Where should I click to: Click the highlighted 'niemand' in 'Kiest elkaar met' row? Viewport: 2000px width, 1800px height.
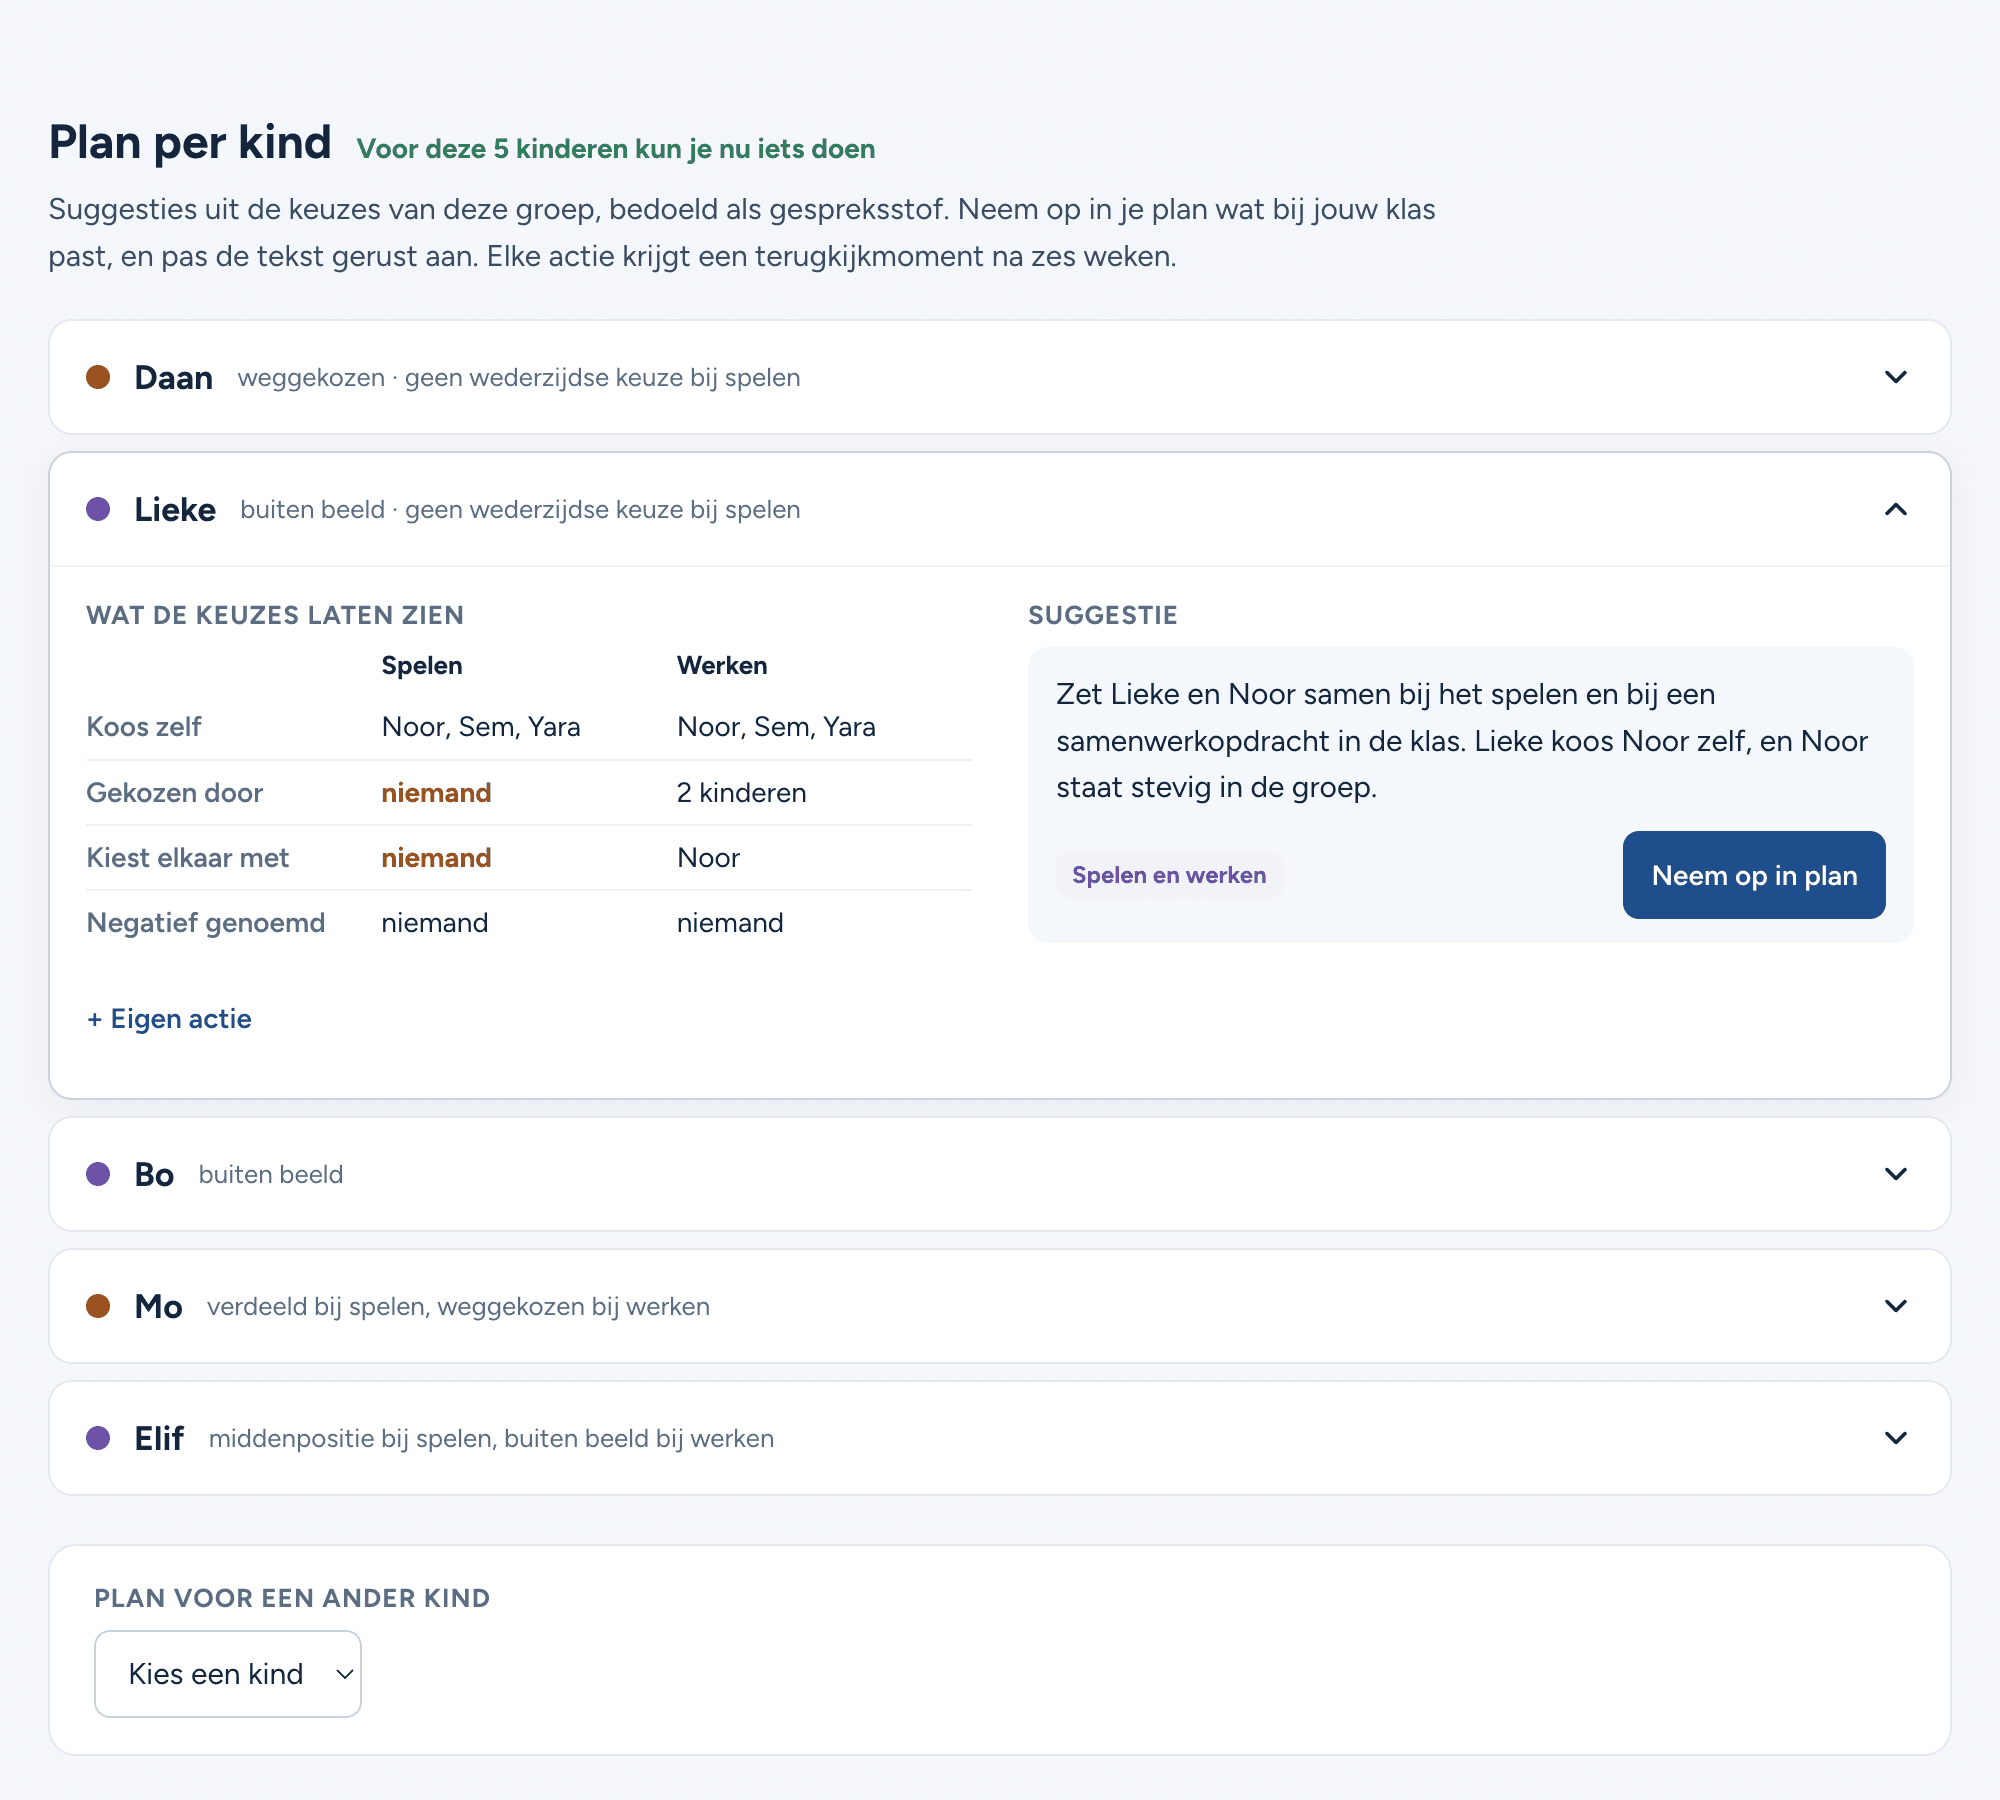tap(436, 858)
